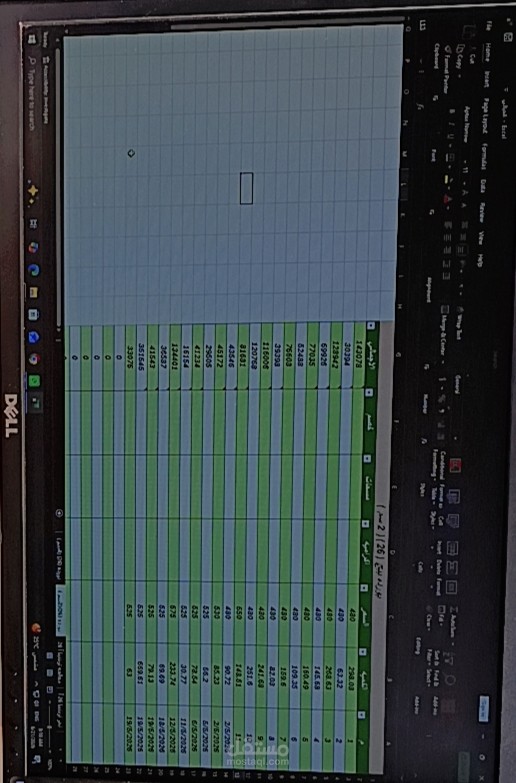Viewport: 516px width, 783px height.
Task: Open the View tab
Action: click(481, 238)
